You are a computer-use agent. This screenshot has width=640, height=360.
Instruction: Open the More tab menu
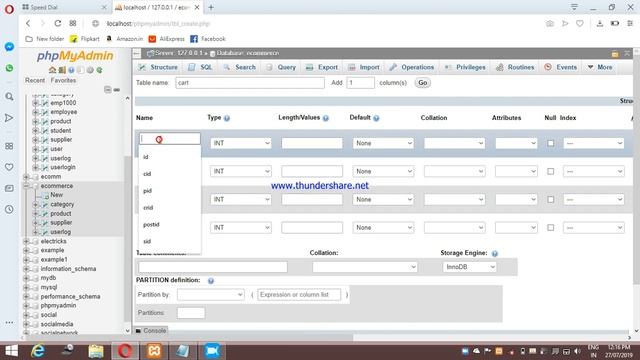click(x=600, y=67)
